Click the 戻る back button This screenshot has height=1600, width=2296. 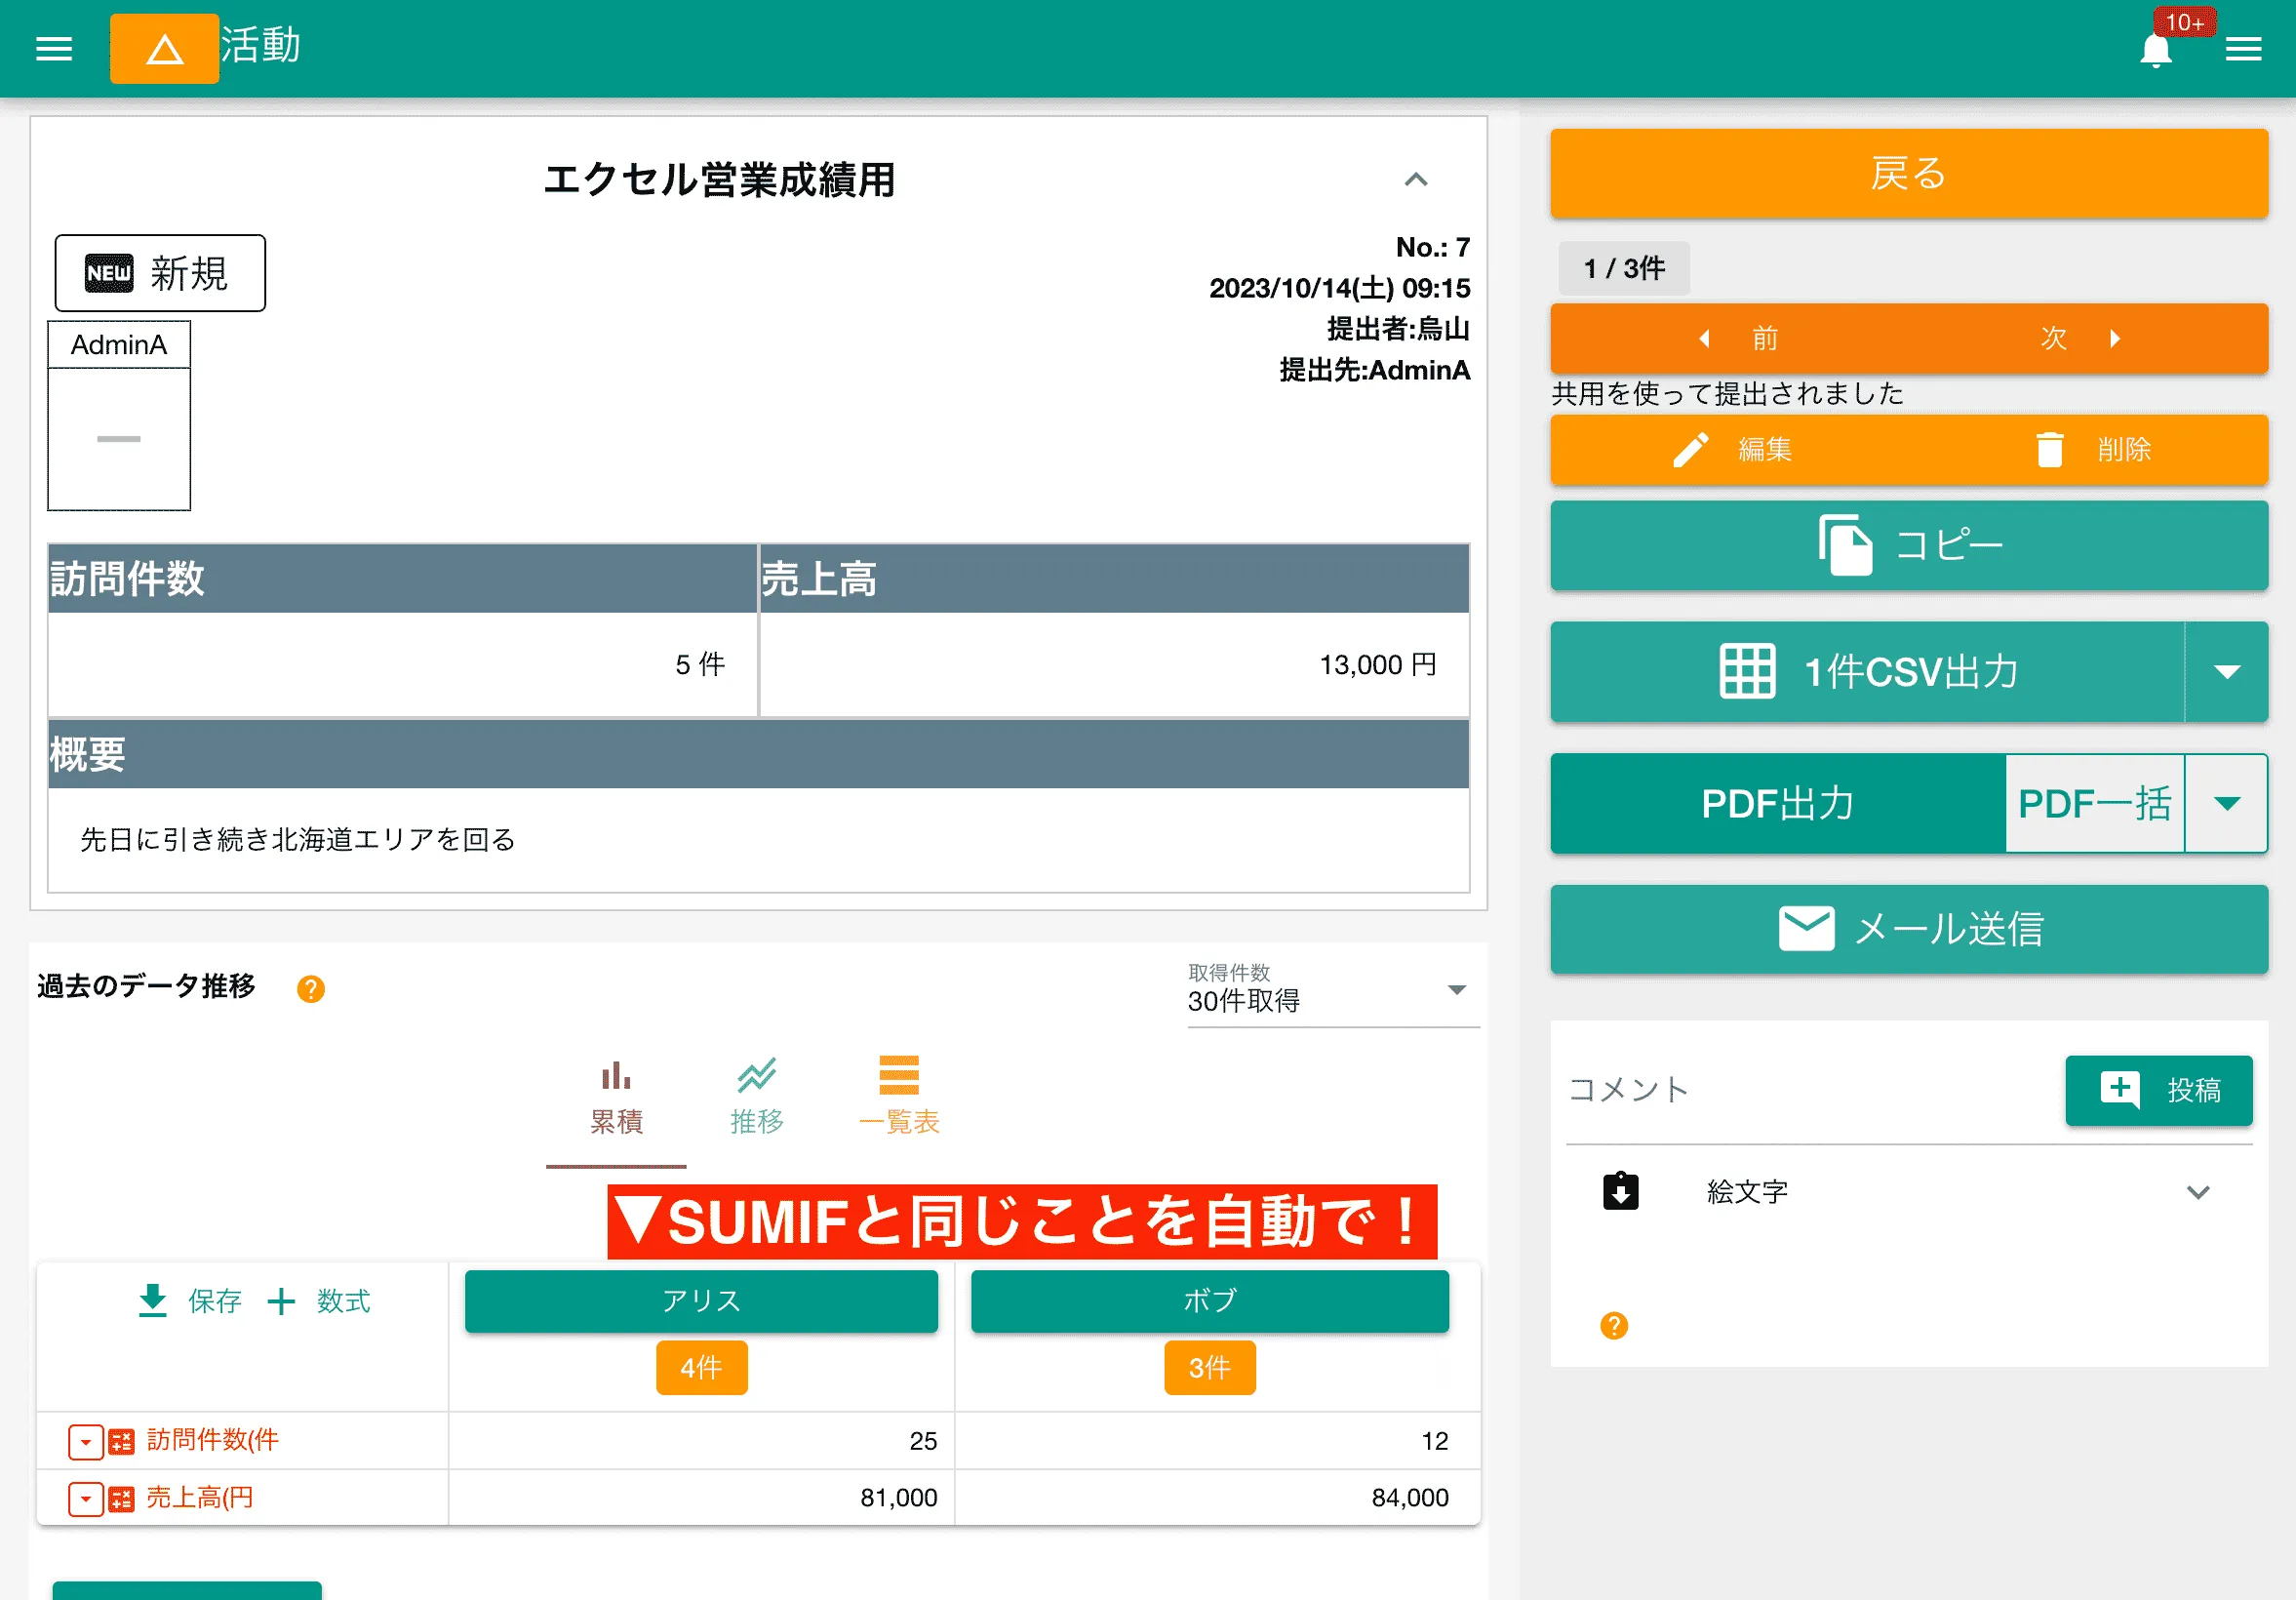click(1908, 173)
